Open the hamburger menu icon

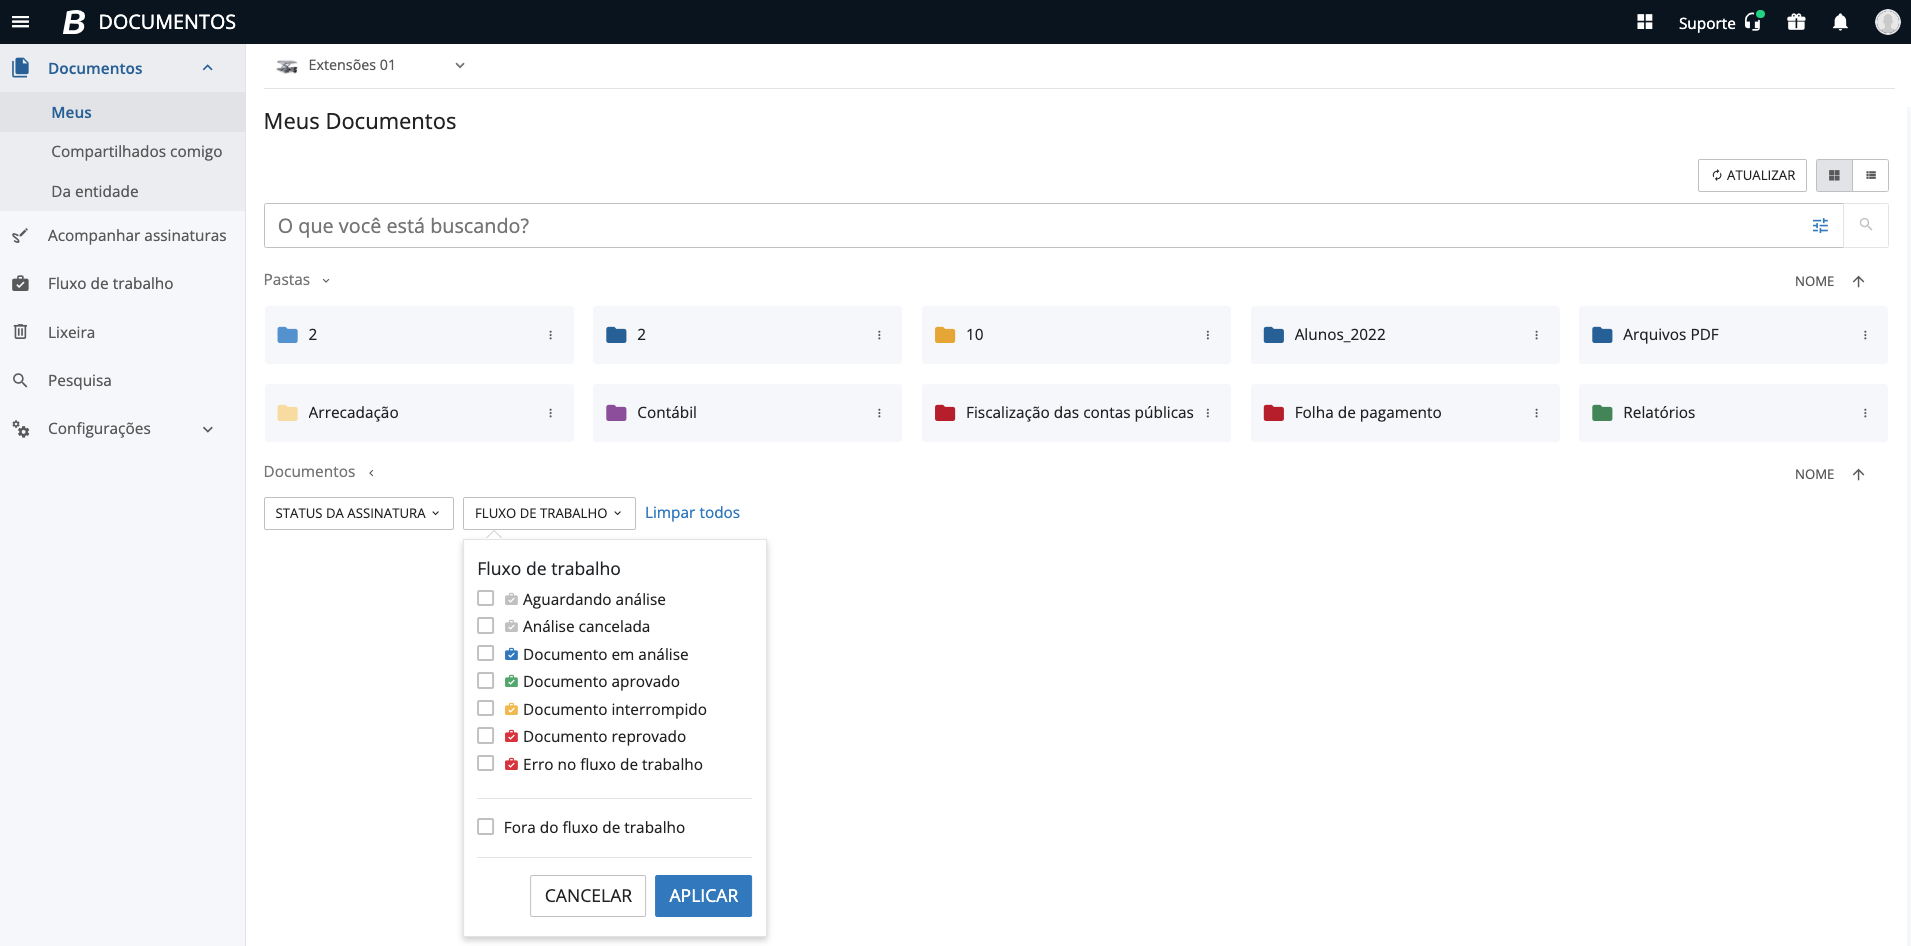click(x=20, y=22)
